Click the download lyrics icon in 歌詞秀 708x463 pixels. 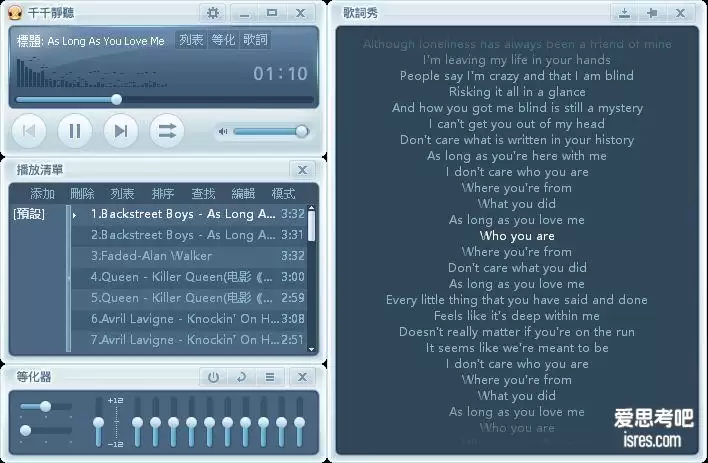(624, 13)
